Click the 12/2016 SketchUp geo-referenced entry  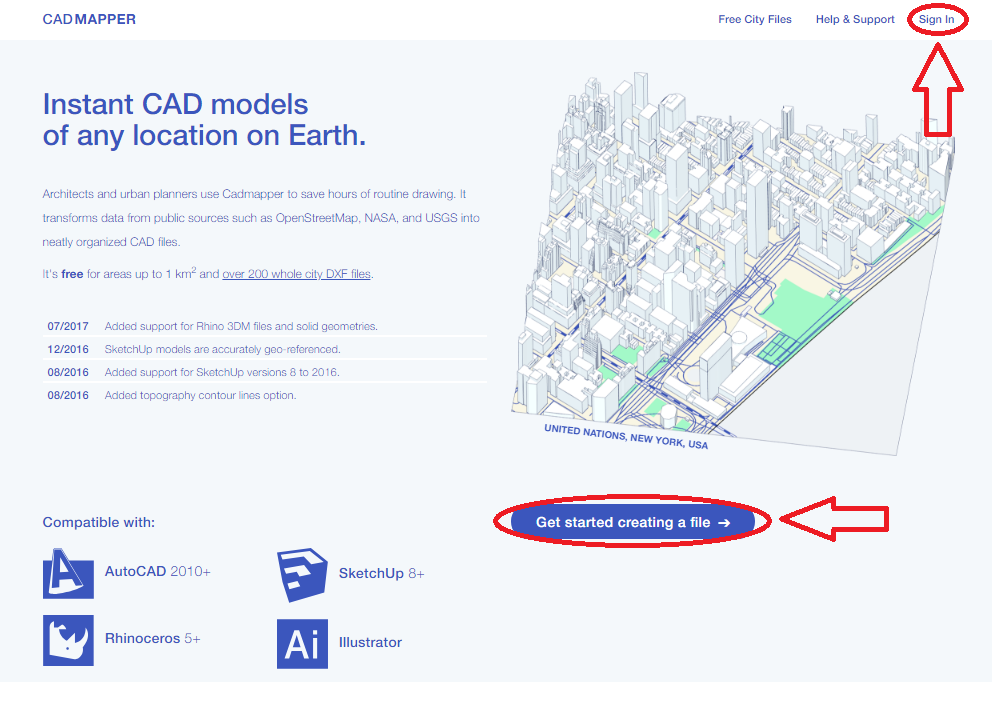pos(266,349)
